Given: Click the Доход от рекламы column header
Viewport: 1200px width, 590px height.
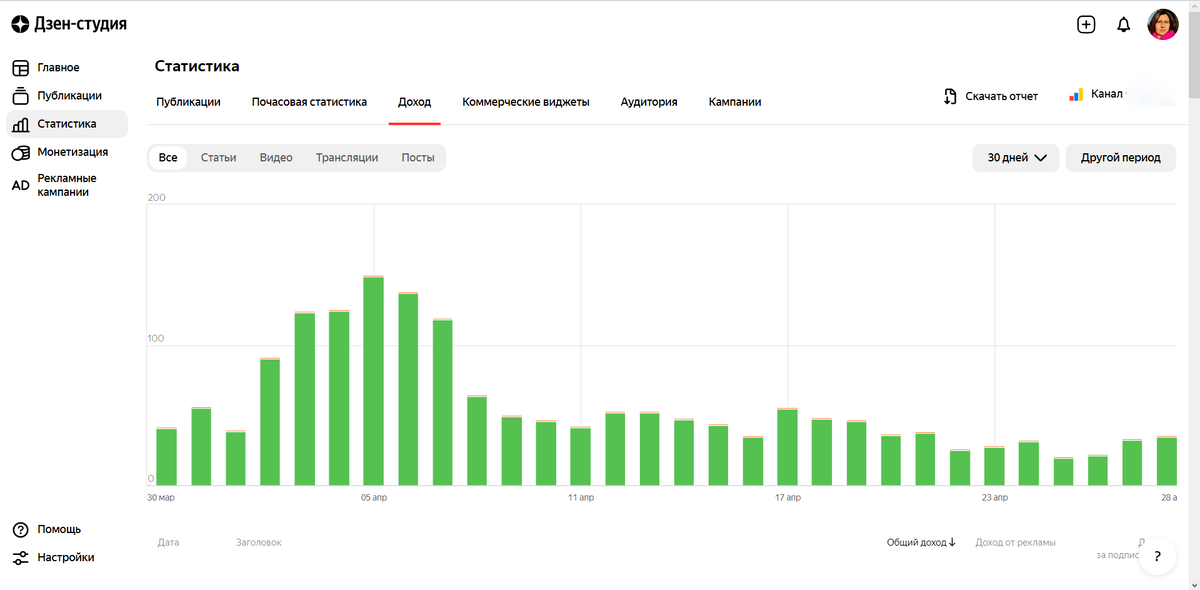Looking at the screenshot, I should pos(1015,543).
